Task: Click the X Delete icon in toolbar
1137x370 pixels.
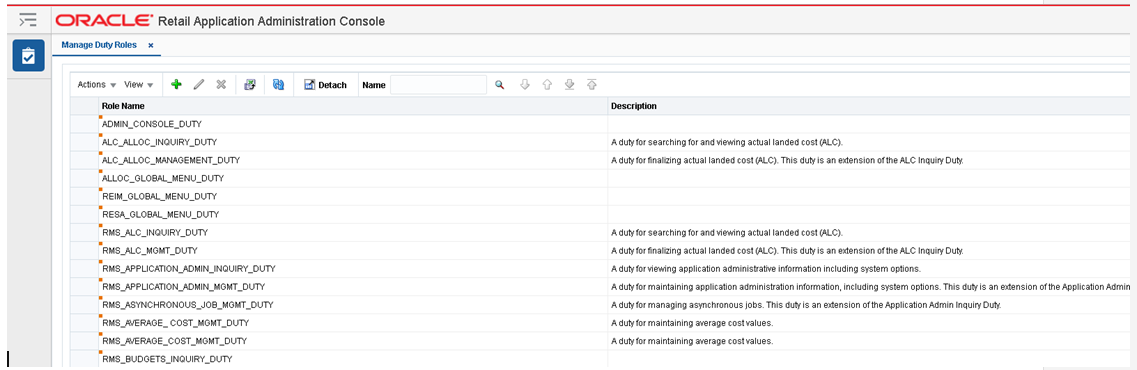Action: tap(221, 85)
